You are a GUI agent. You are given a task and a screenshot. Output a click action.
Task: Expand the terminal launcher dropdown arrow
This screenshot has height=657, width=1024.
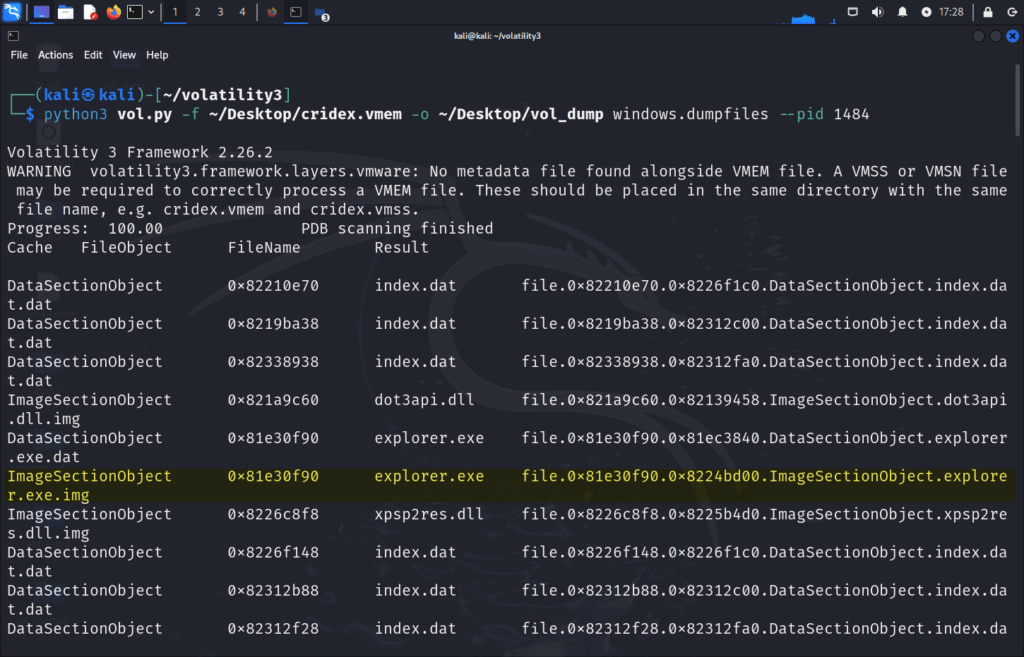151,12
